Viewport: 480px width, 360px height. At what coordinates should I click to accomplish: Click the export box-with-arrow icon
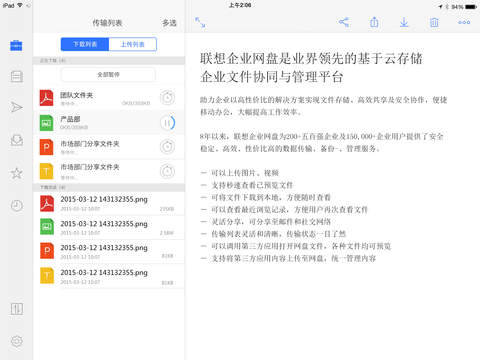pyautogui.click(x=374, y=22)
